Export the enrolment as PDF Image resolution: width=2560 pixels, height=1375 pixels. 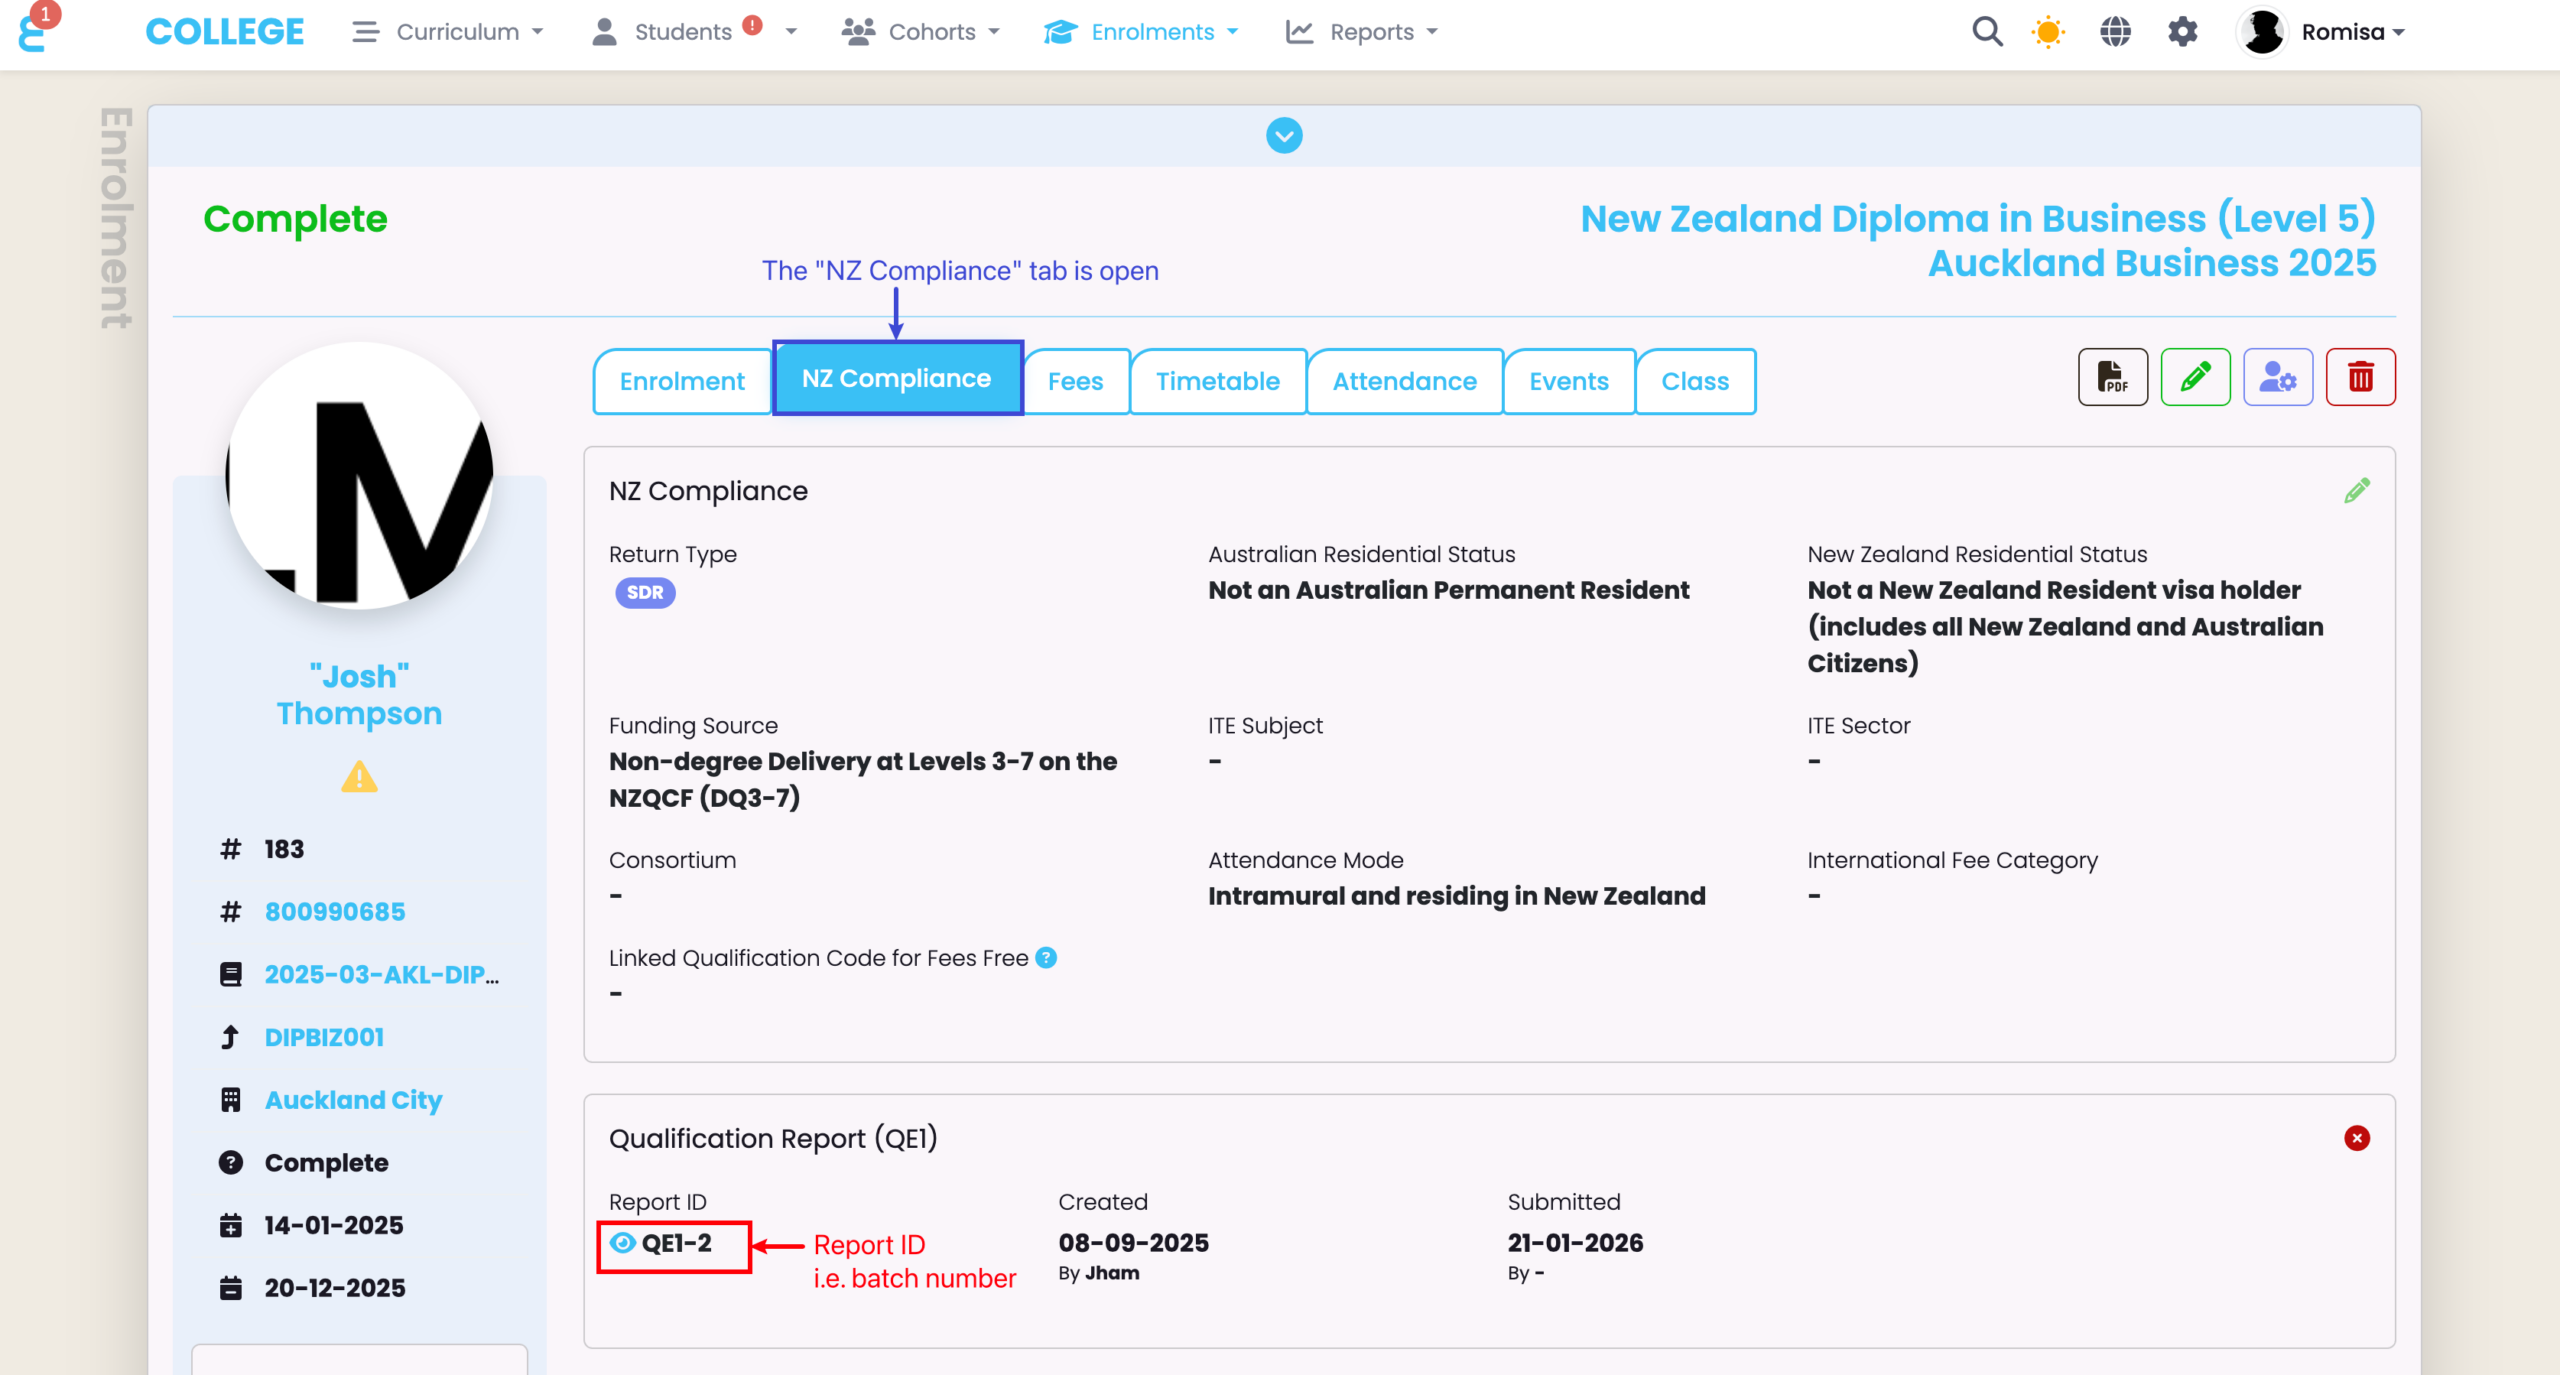[x=2112, y=377]
